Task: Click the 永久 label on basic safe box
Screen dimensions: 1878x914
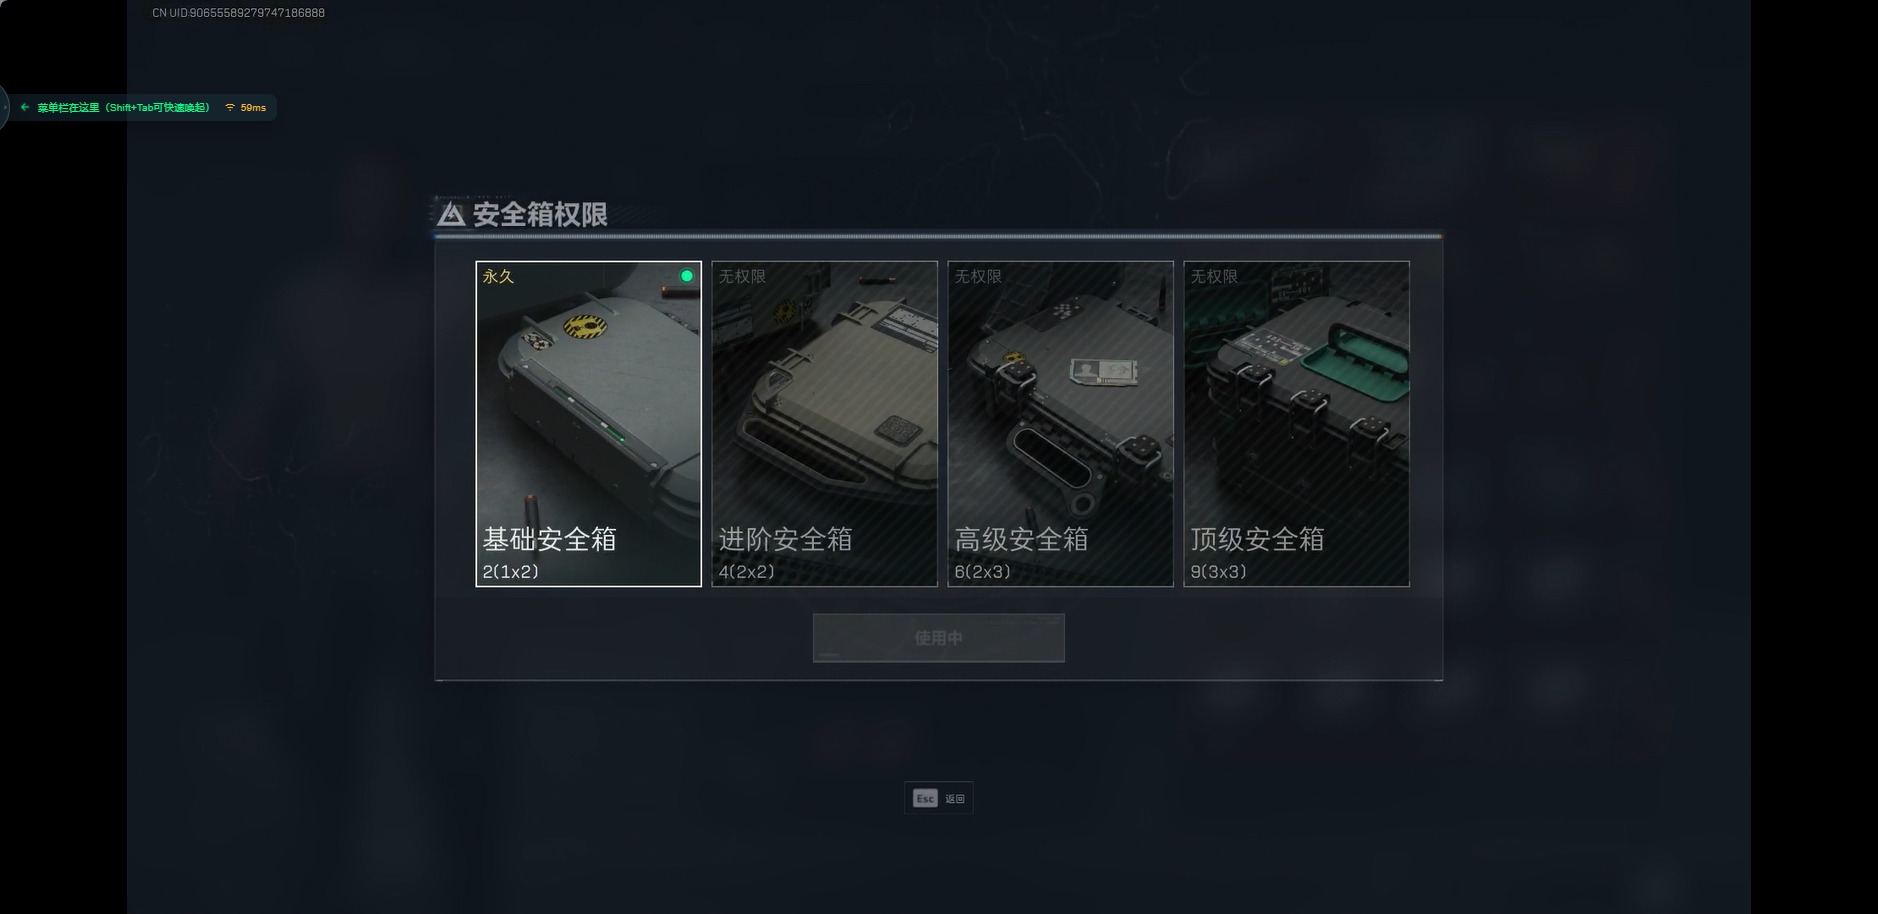Action: pyautogui.click(x=498, y=276)
